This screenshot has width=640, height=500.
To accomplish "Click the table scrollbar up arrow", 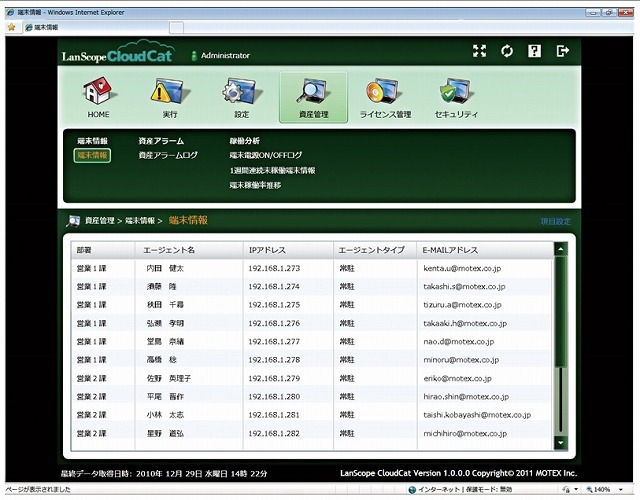I will pyautogui.click(x=561, y=249).
